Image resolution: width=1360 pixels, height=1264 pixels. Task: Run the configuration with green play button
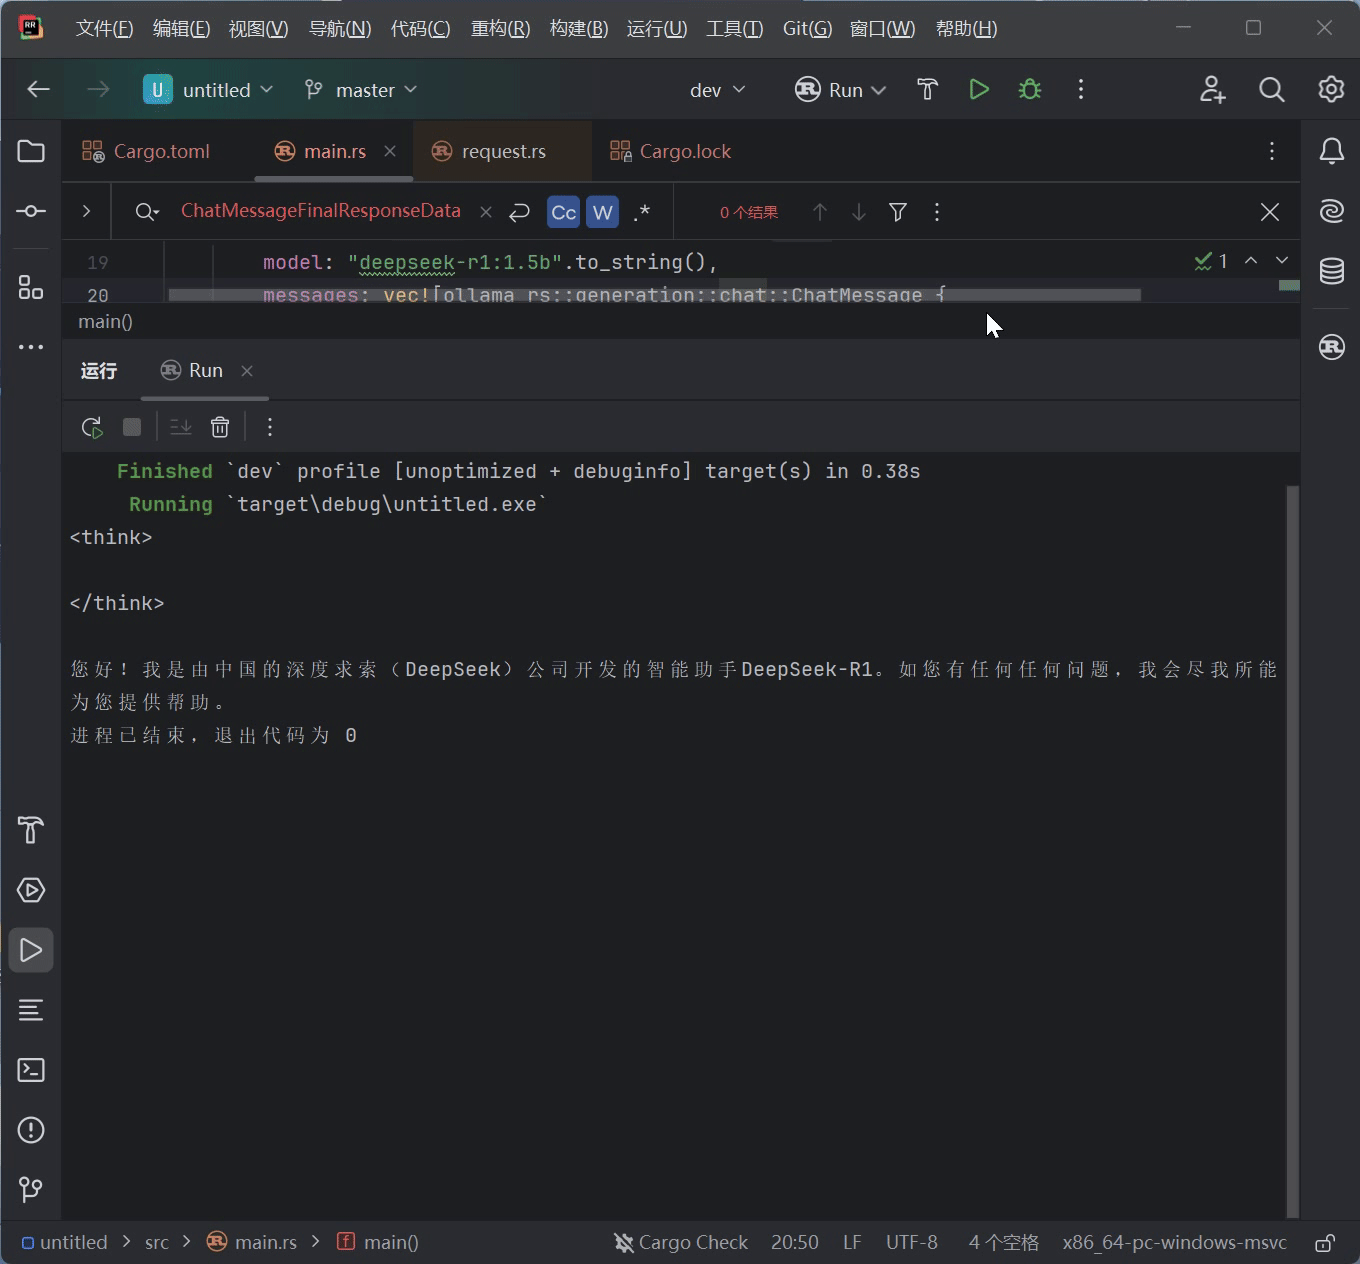click(979, 90)
